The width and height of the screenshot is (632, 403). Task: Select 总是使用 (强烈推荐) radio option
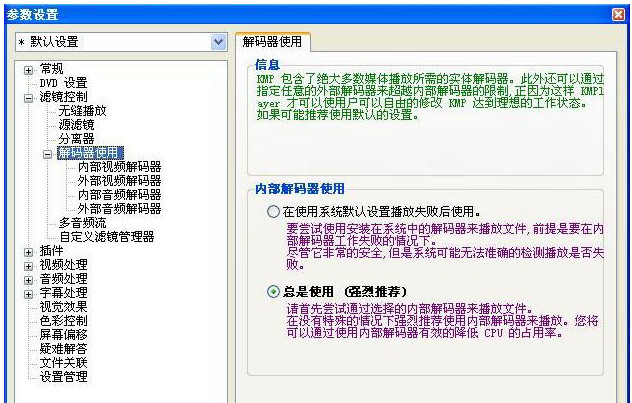(x=274, y=291)
